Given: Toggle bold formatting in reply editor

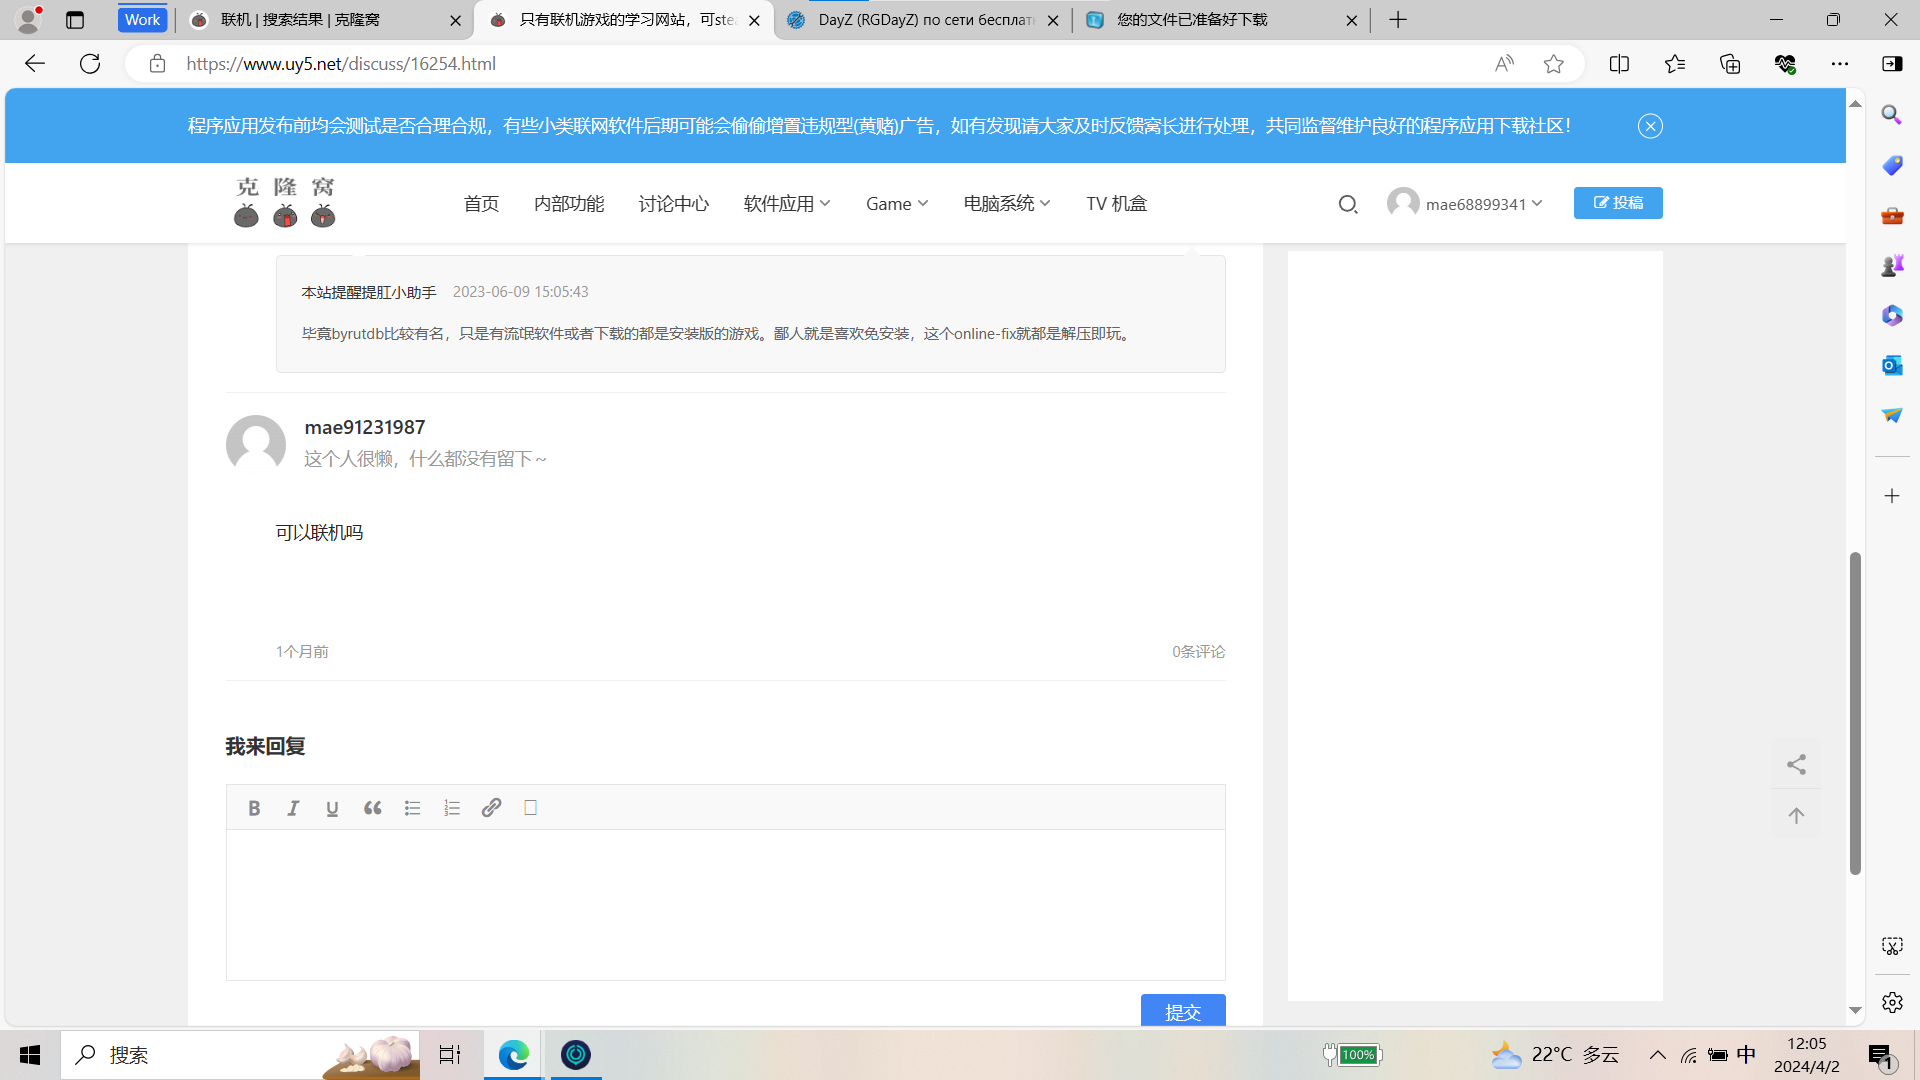Looking at the screenshot, I should tap(254, 808).
